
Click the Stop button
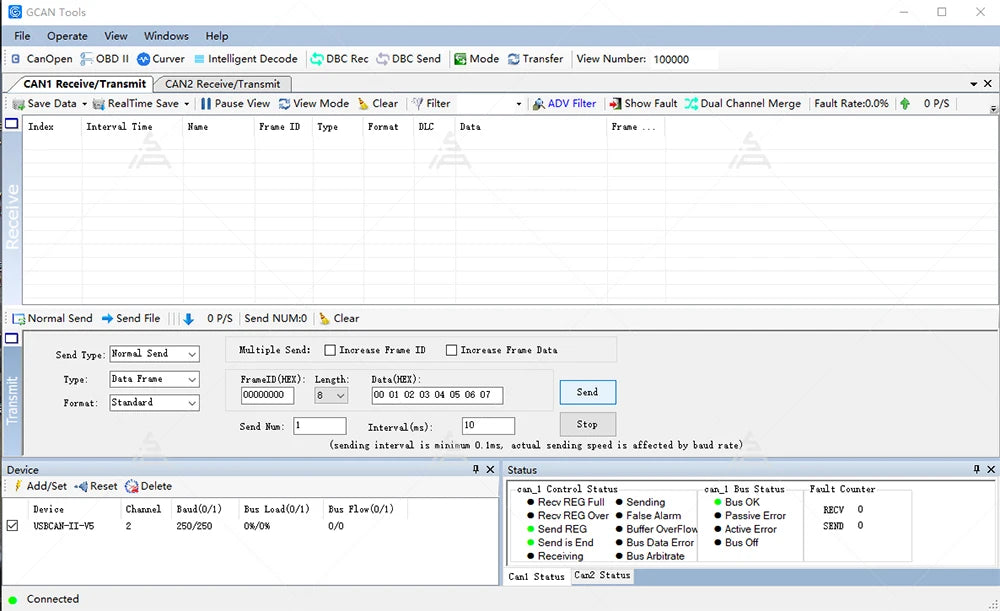coord(587,424)
